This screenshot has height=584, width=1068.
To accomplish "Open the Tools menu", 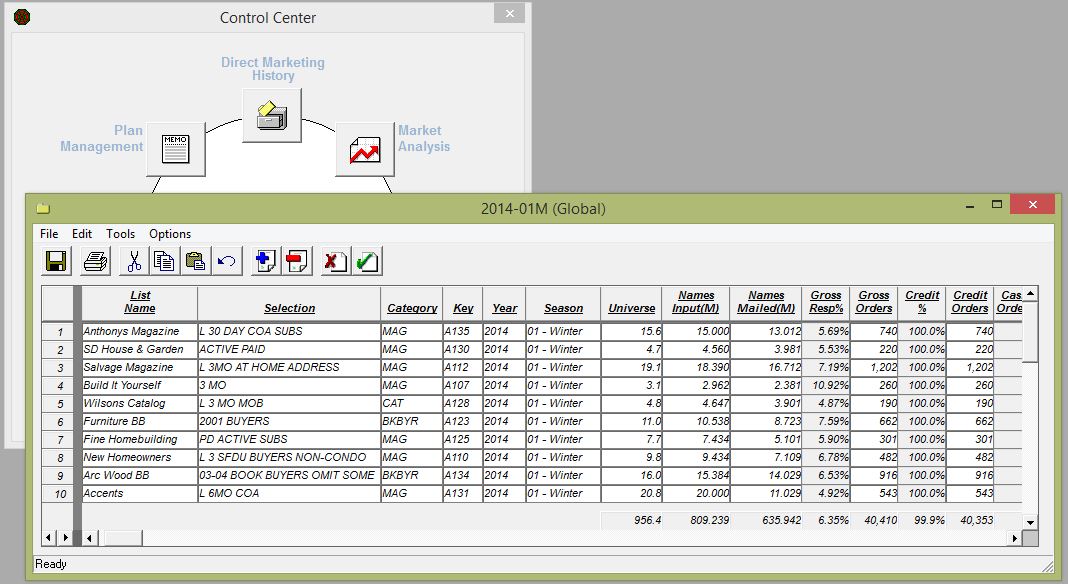I will point(121,234).
